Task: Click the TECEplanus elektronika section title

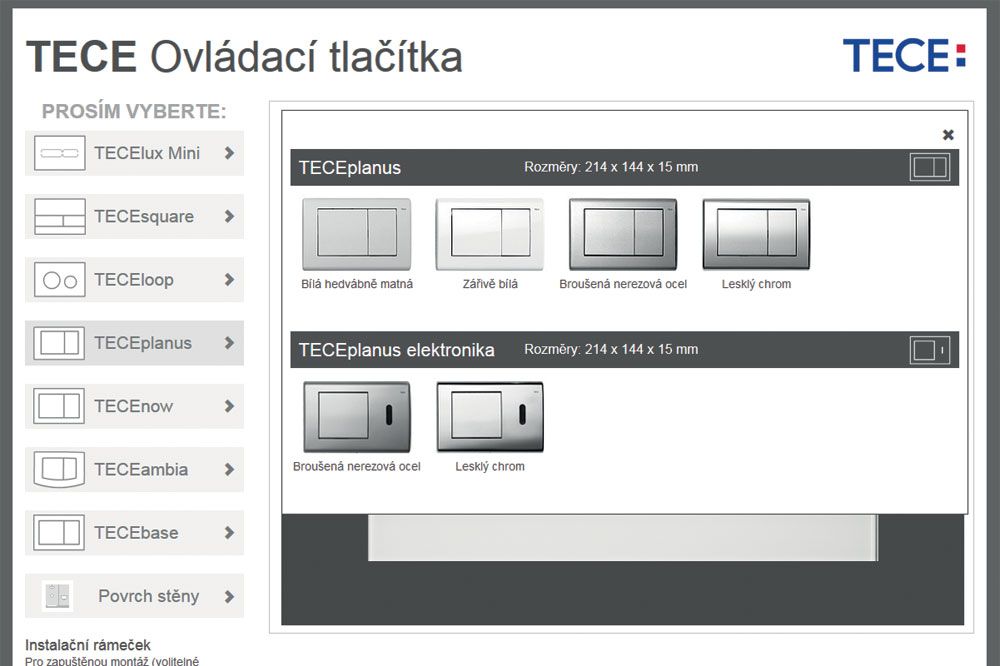Action: [x=396, y=350]
